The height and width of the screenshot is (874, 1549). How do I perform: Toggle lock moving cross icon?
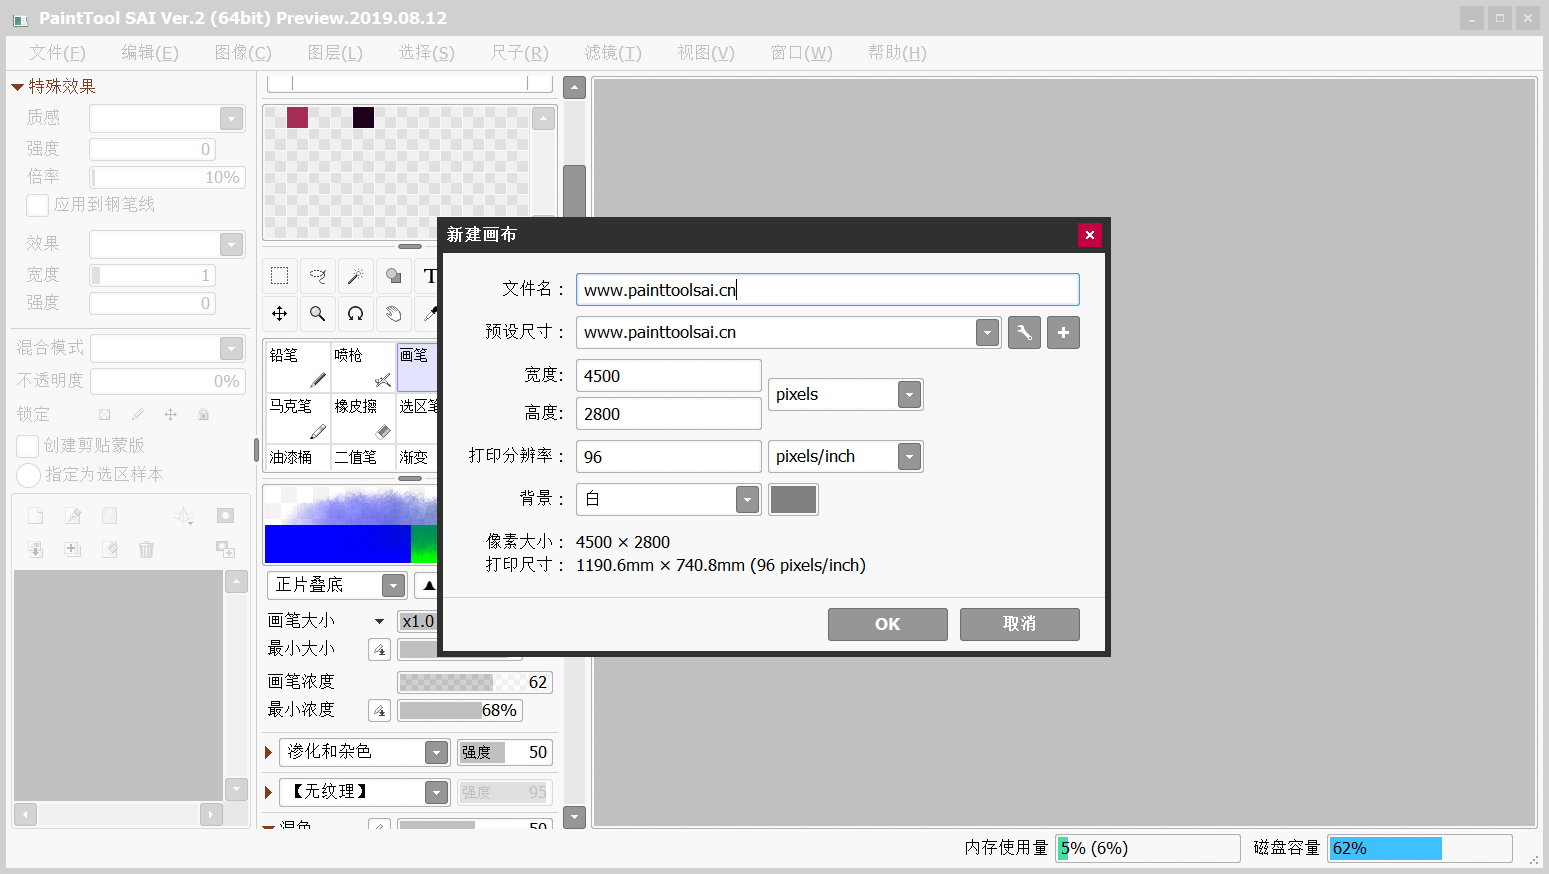pyautogui.click(x=170, y=414)
